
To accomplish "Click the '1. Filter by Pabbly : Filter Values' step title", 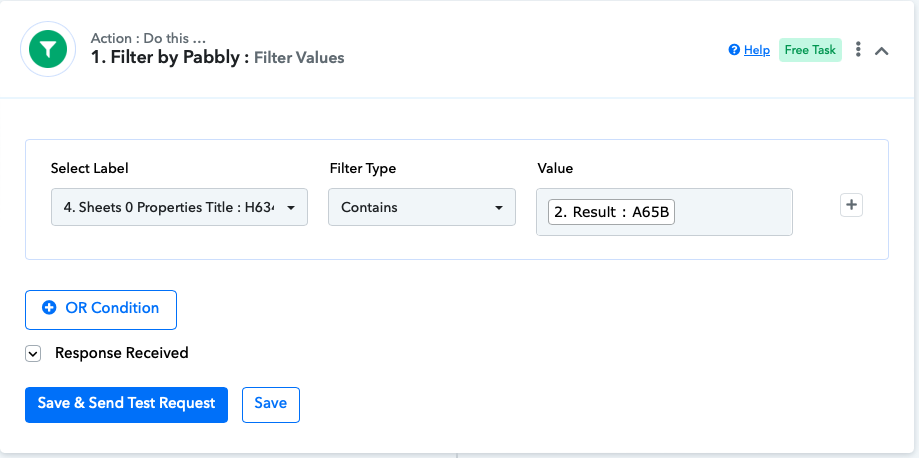I will tap(217, 57).
